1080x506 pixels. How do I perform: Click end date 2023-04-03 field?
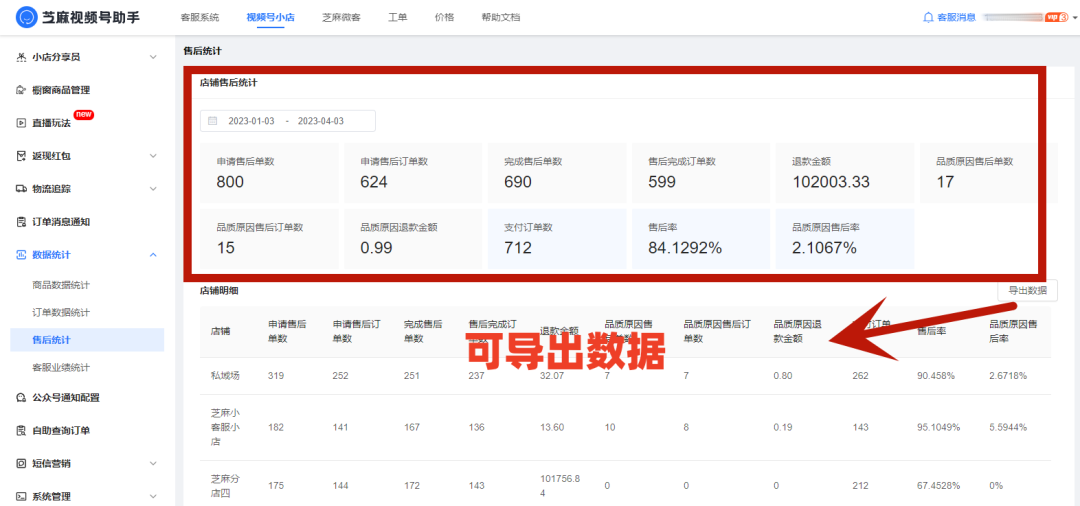pyautogui.click(x=321, y=121)
